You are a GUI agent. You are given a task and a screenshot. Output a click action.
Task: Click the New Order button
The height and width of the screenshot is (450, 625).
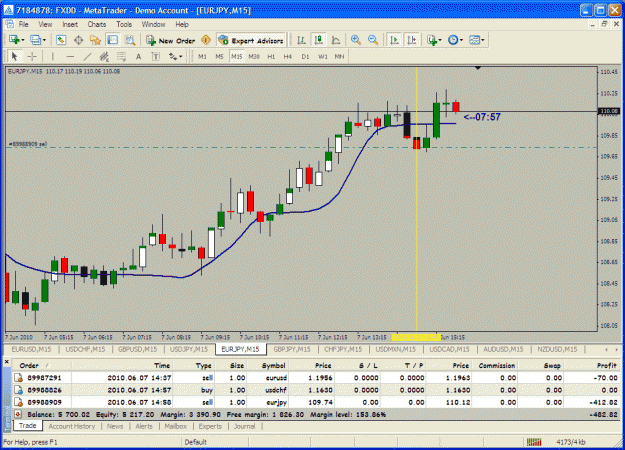(x=171, y=40)
